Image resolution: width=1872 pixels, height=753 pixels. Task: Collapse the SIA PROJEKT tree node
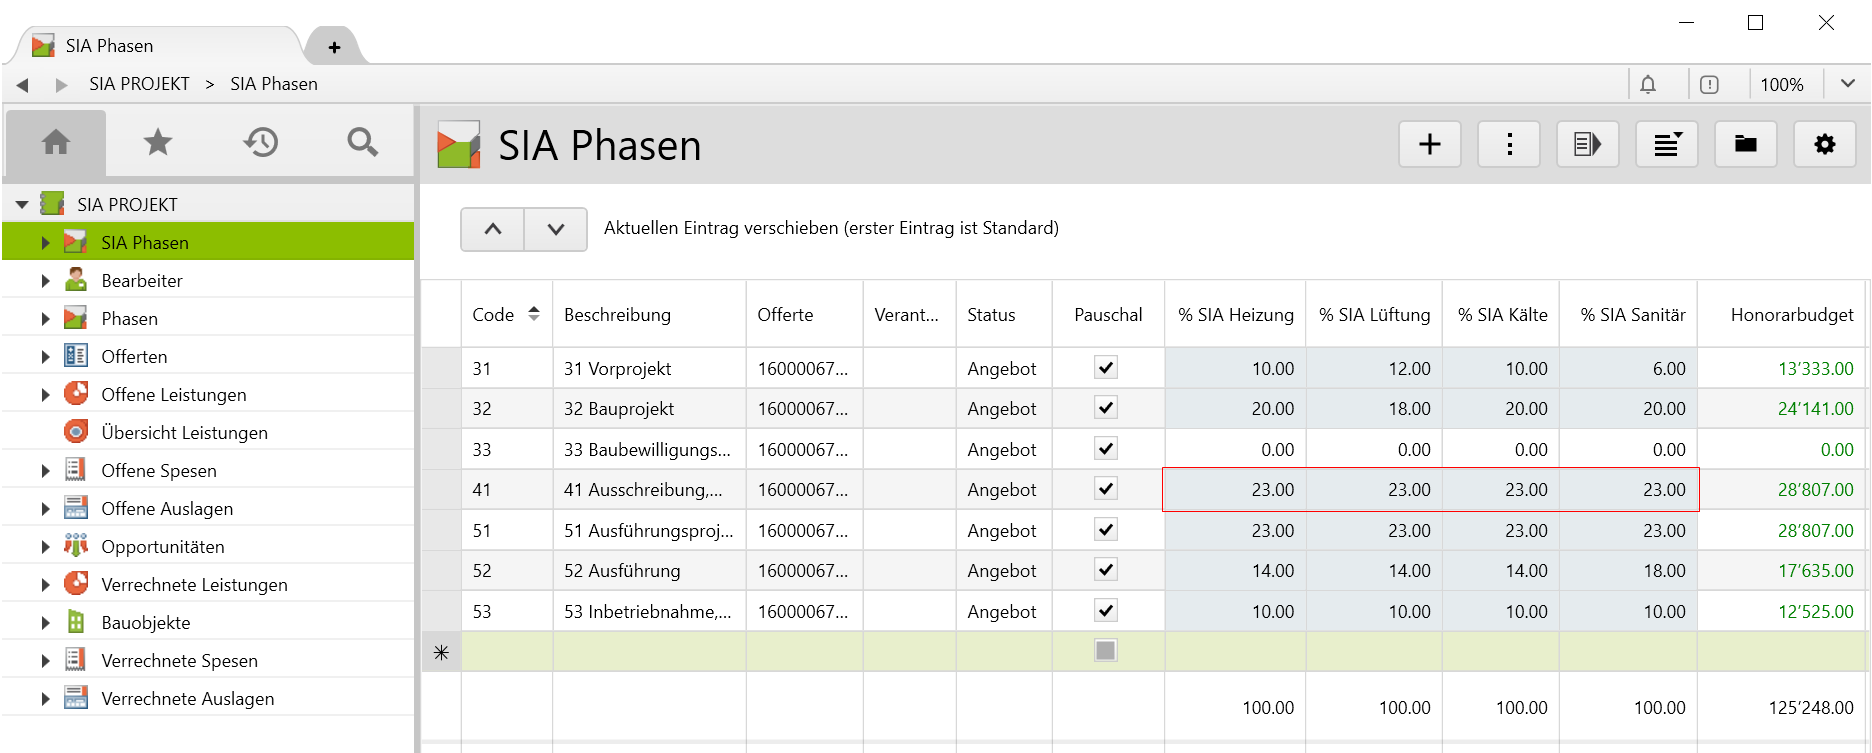22,205
